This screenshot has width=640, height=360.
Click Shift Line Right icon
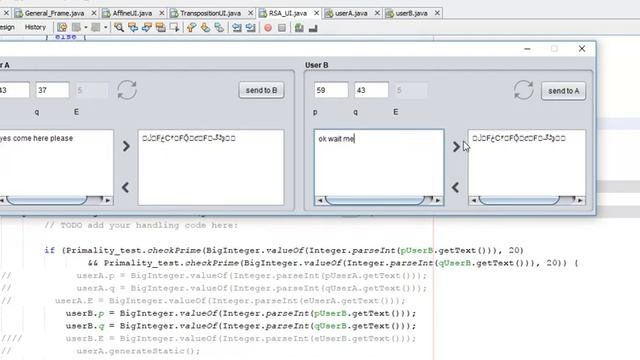(x=251, y=27)
